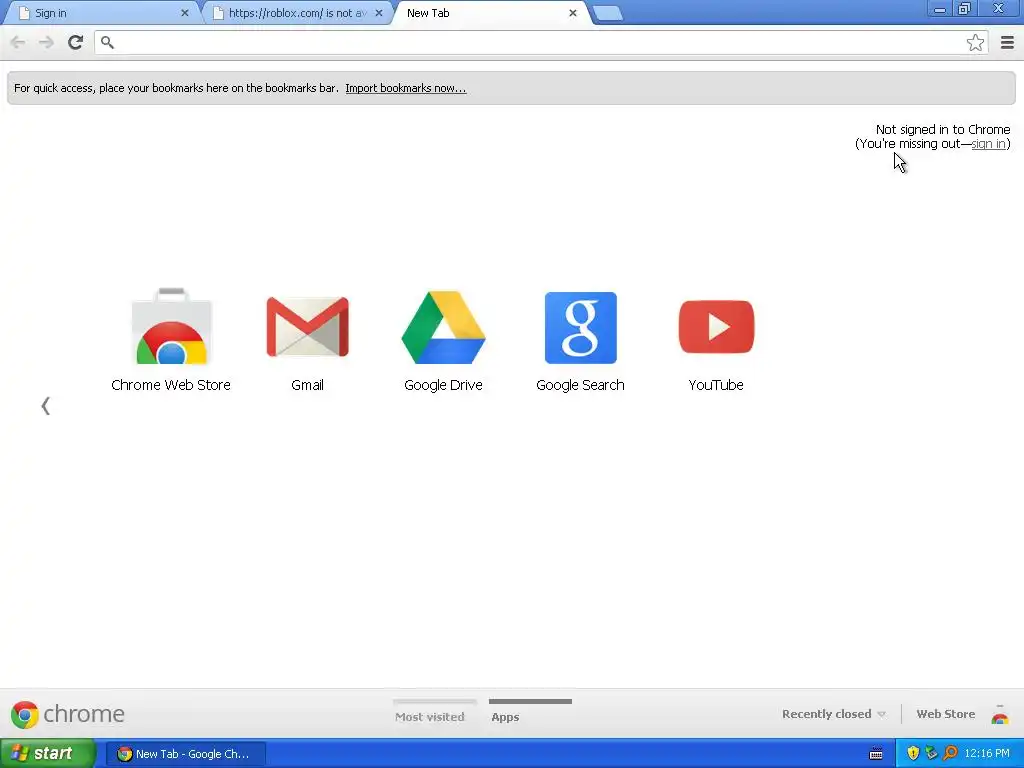
Task: Switch to the roblox.com tab
Action: (x=297, y=13)
